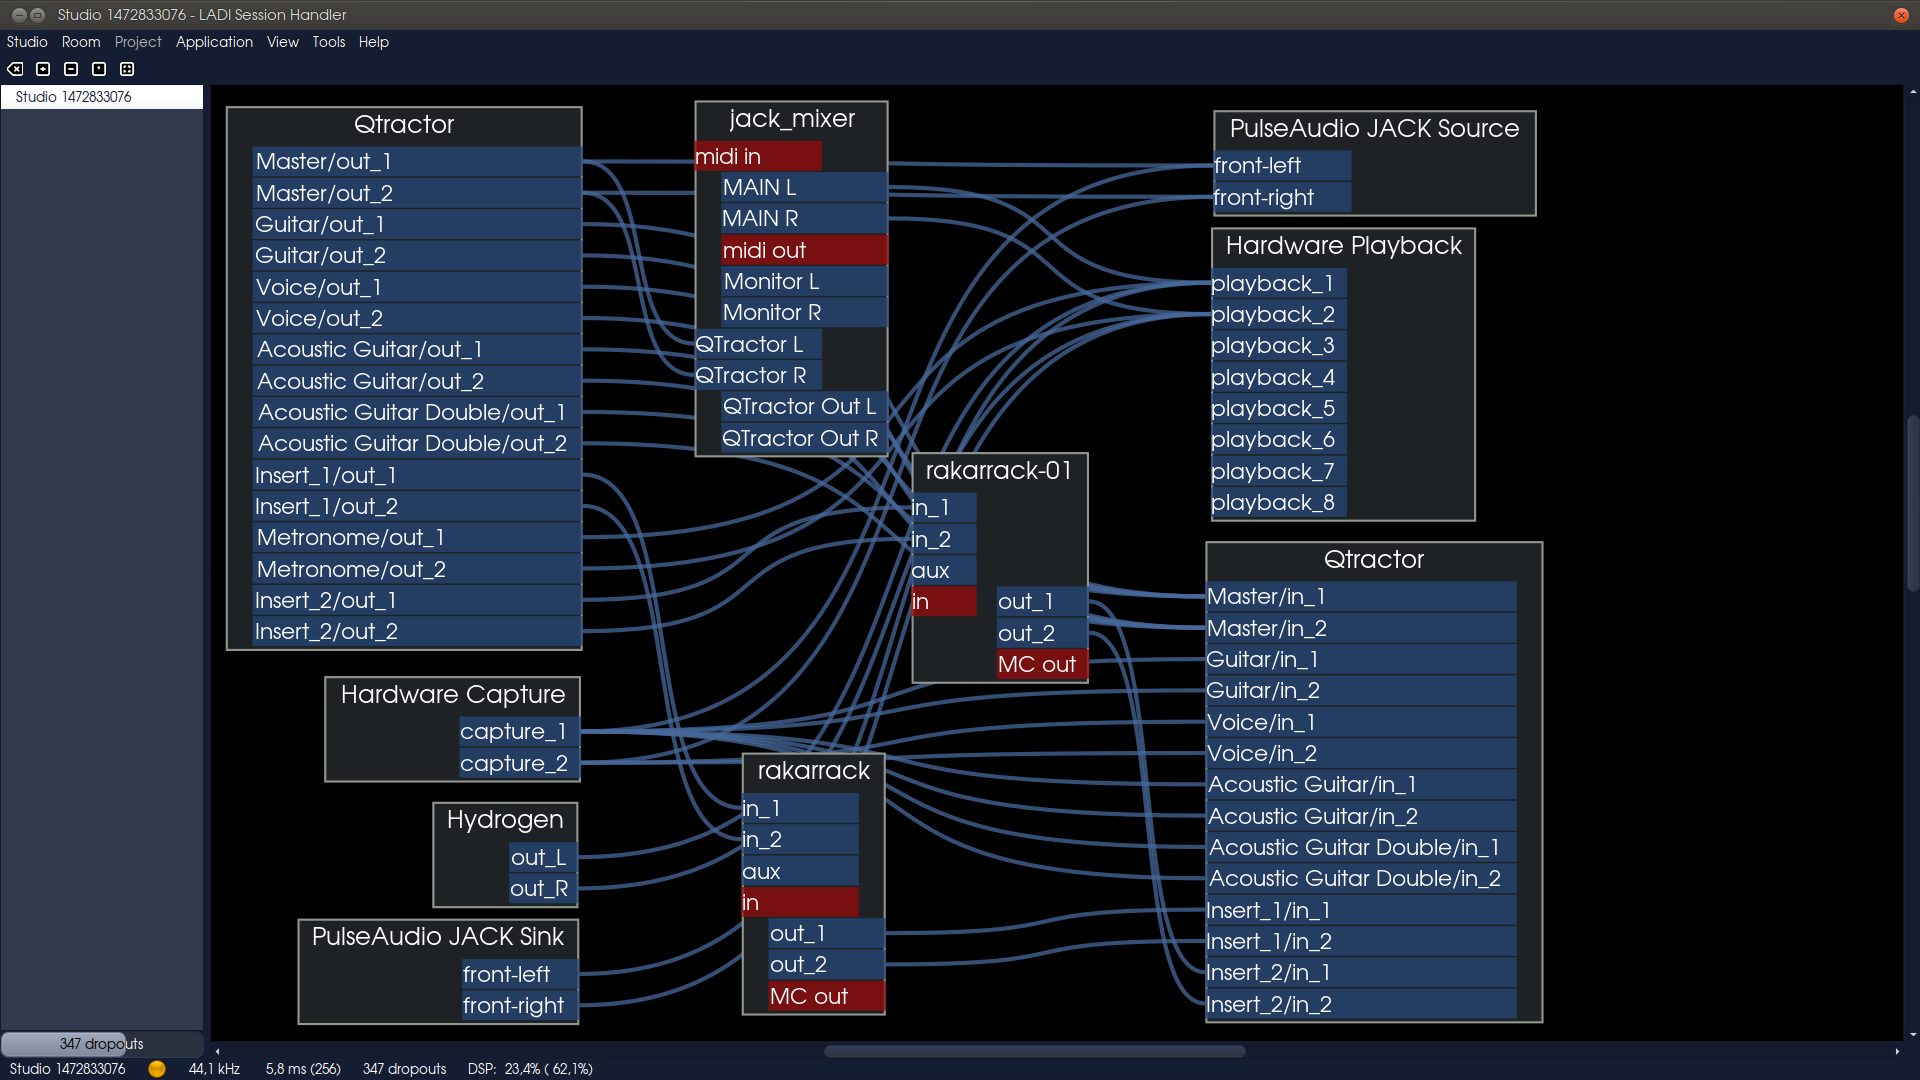
Task: Select the capture_1 port
Action: [518, 732]
